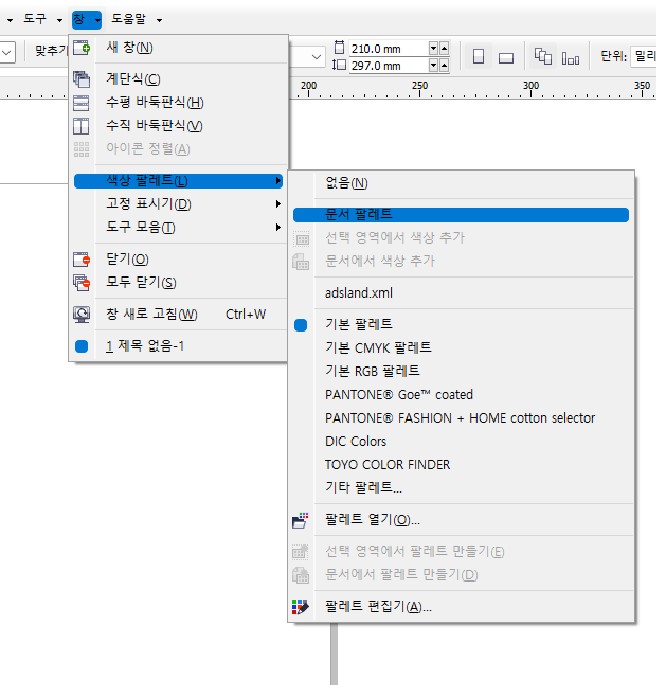Screen dimensions: 656x685
Task: Open page height 297.0 mm dropdown arrow
Action: 433,66
